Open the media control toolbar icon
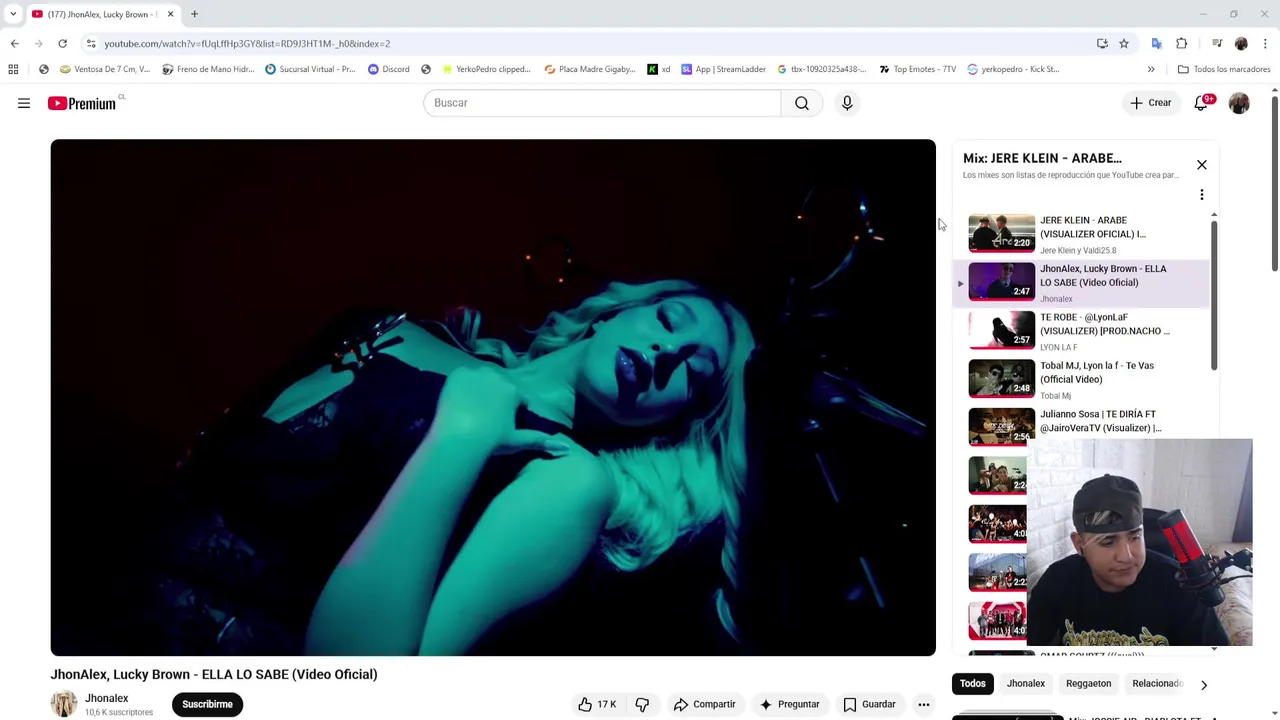 click(1217, 43)
